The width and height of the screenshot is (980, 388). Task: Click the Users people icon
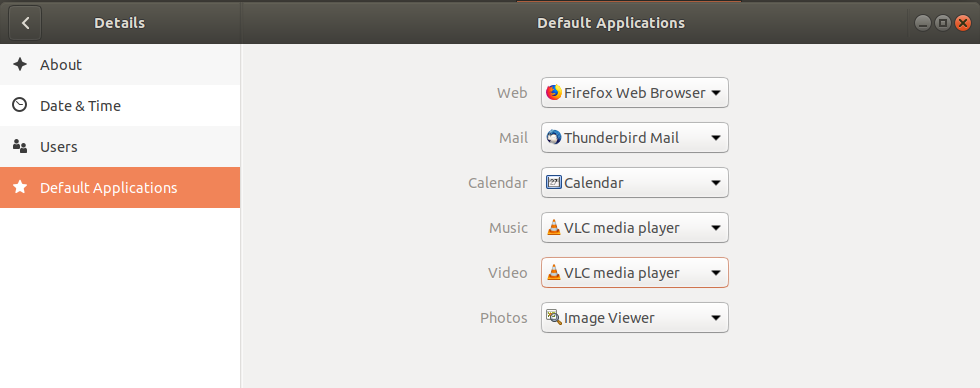coord(20,147)
